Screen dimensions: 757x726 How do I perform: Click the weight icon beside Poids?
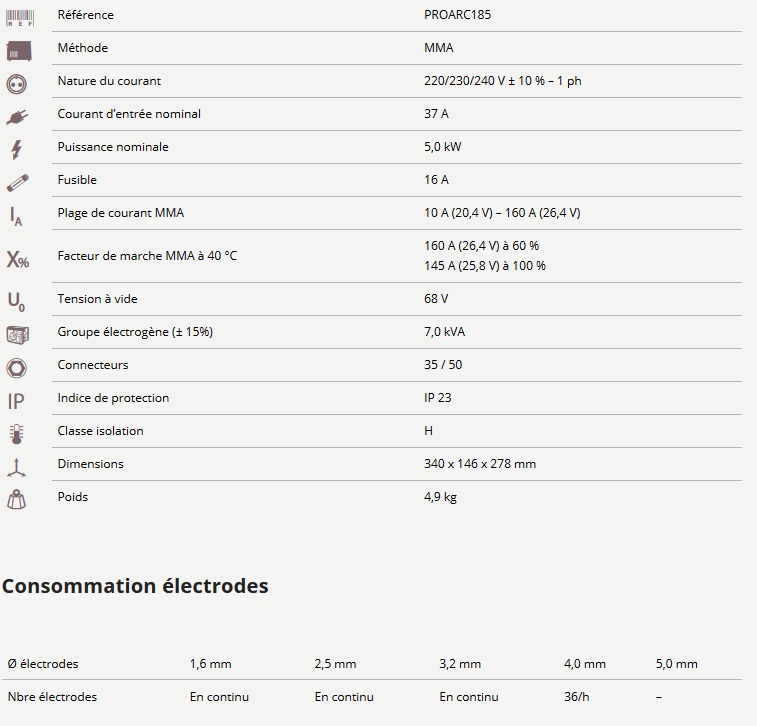[17, 499]
